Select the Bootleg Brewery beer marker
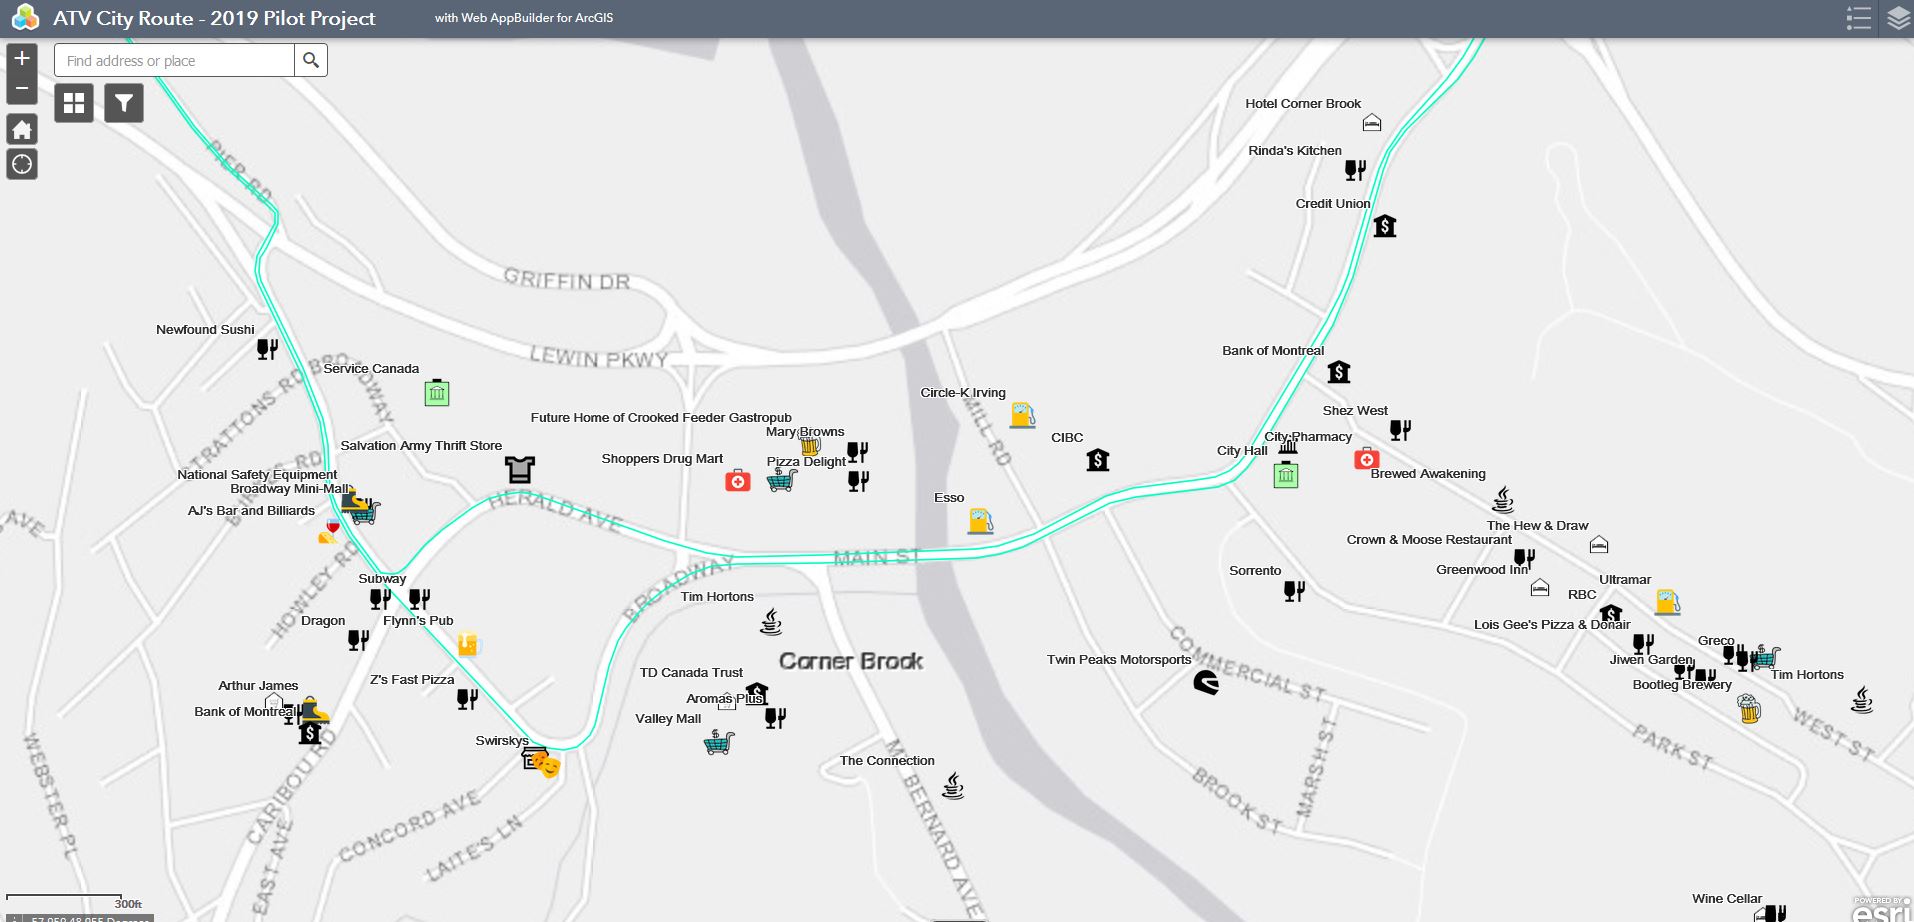This screenshot has height=922, width=1914. coord(1749,709)
